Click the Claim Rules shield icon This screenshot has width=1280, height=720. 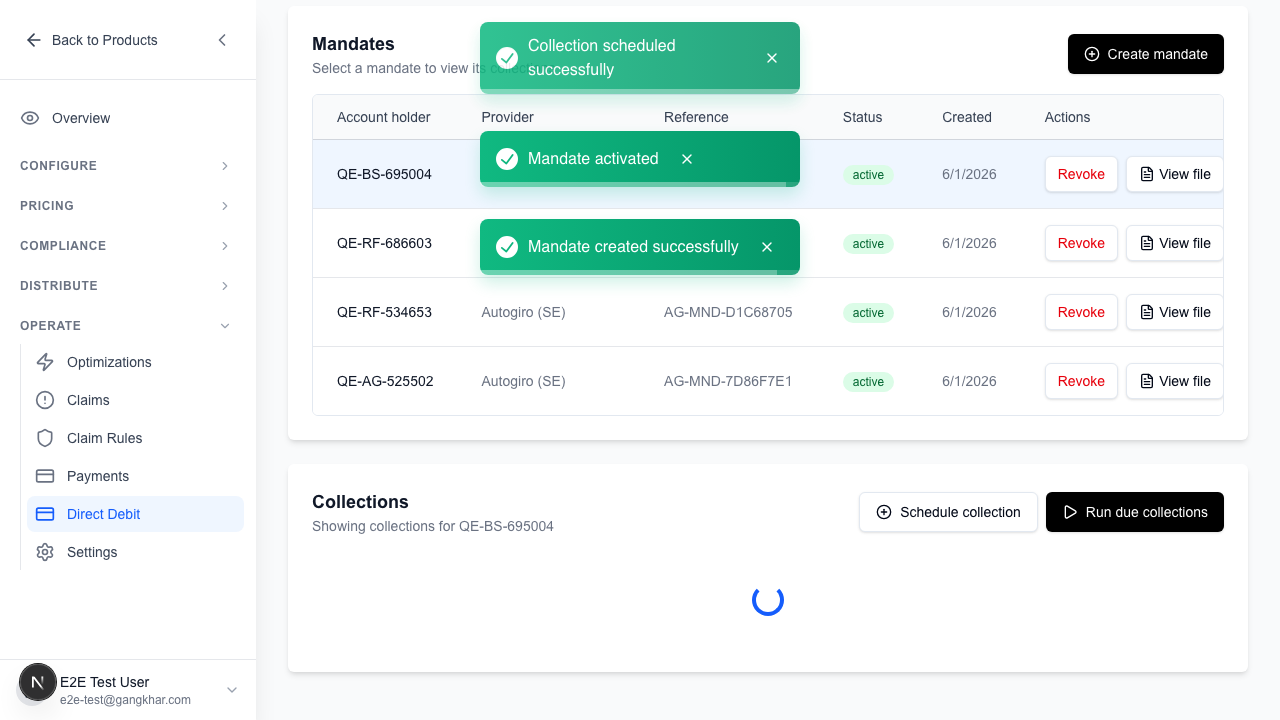pos(45,438)
